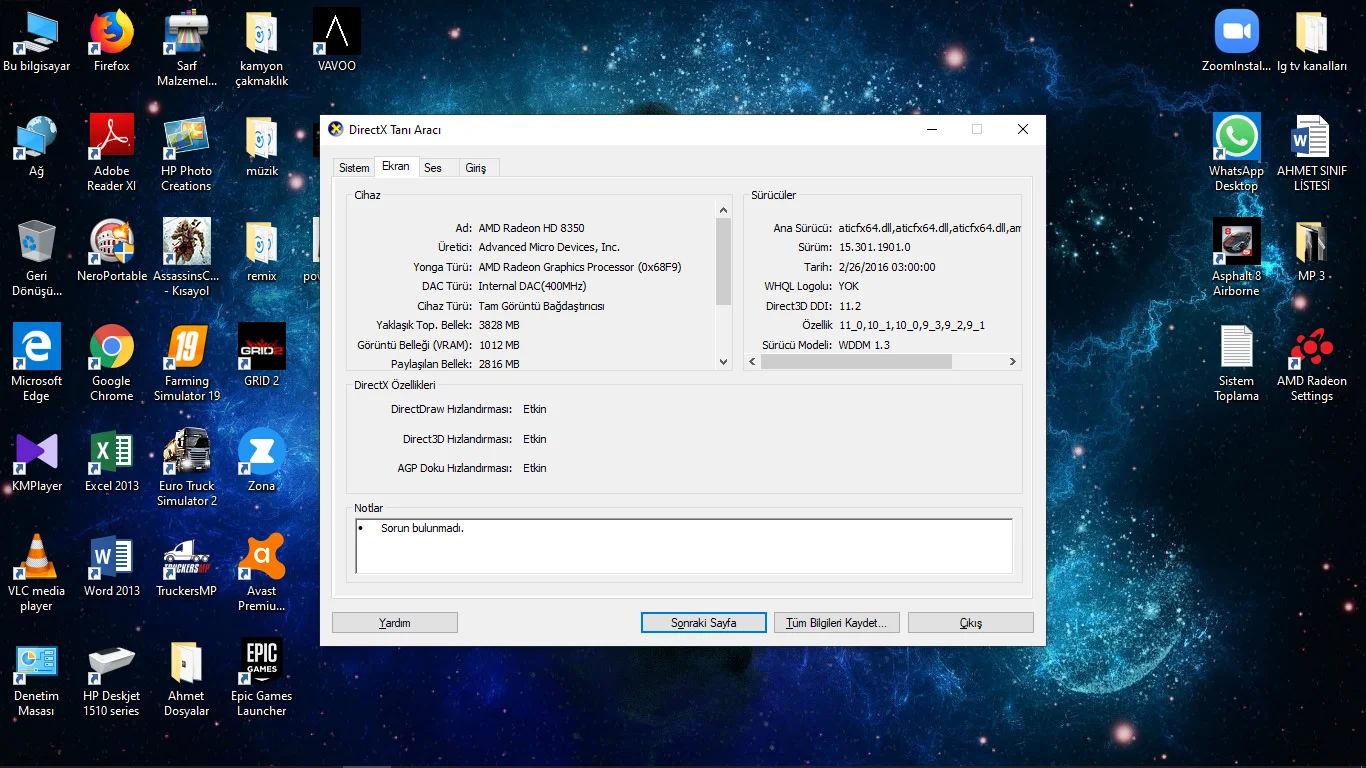Click the 1012 MB VRAM value

click(x=499, y=345)
